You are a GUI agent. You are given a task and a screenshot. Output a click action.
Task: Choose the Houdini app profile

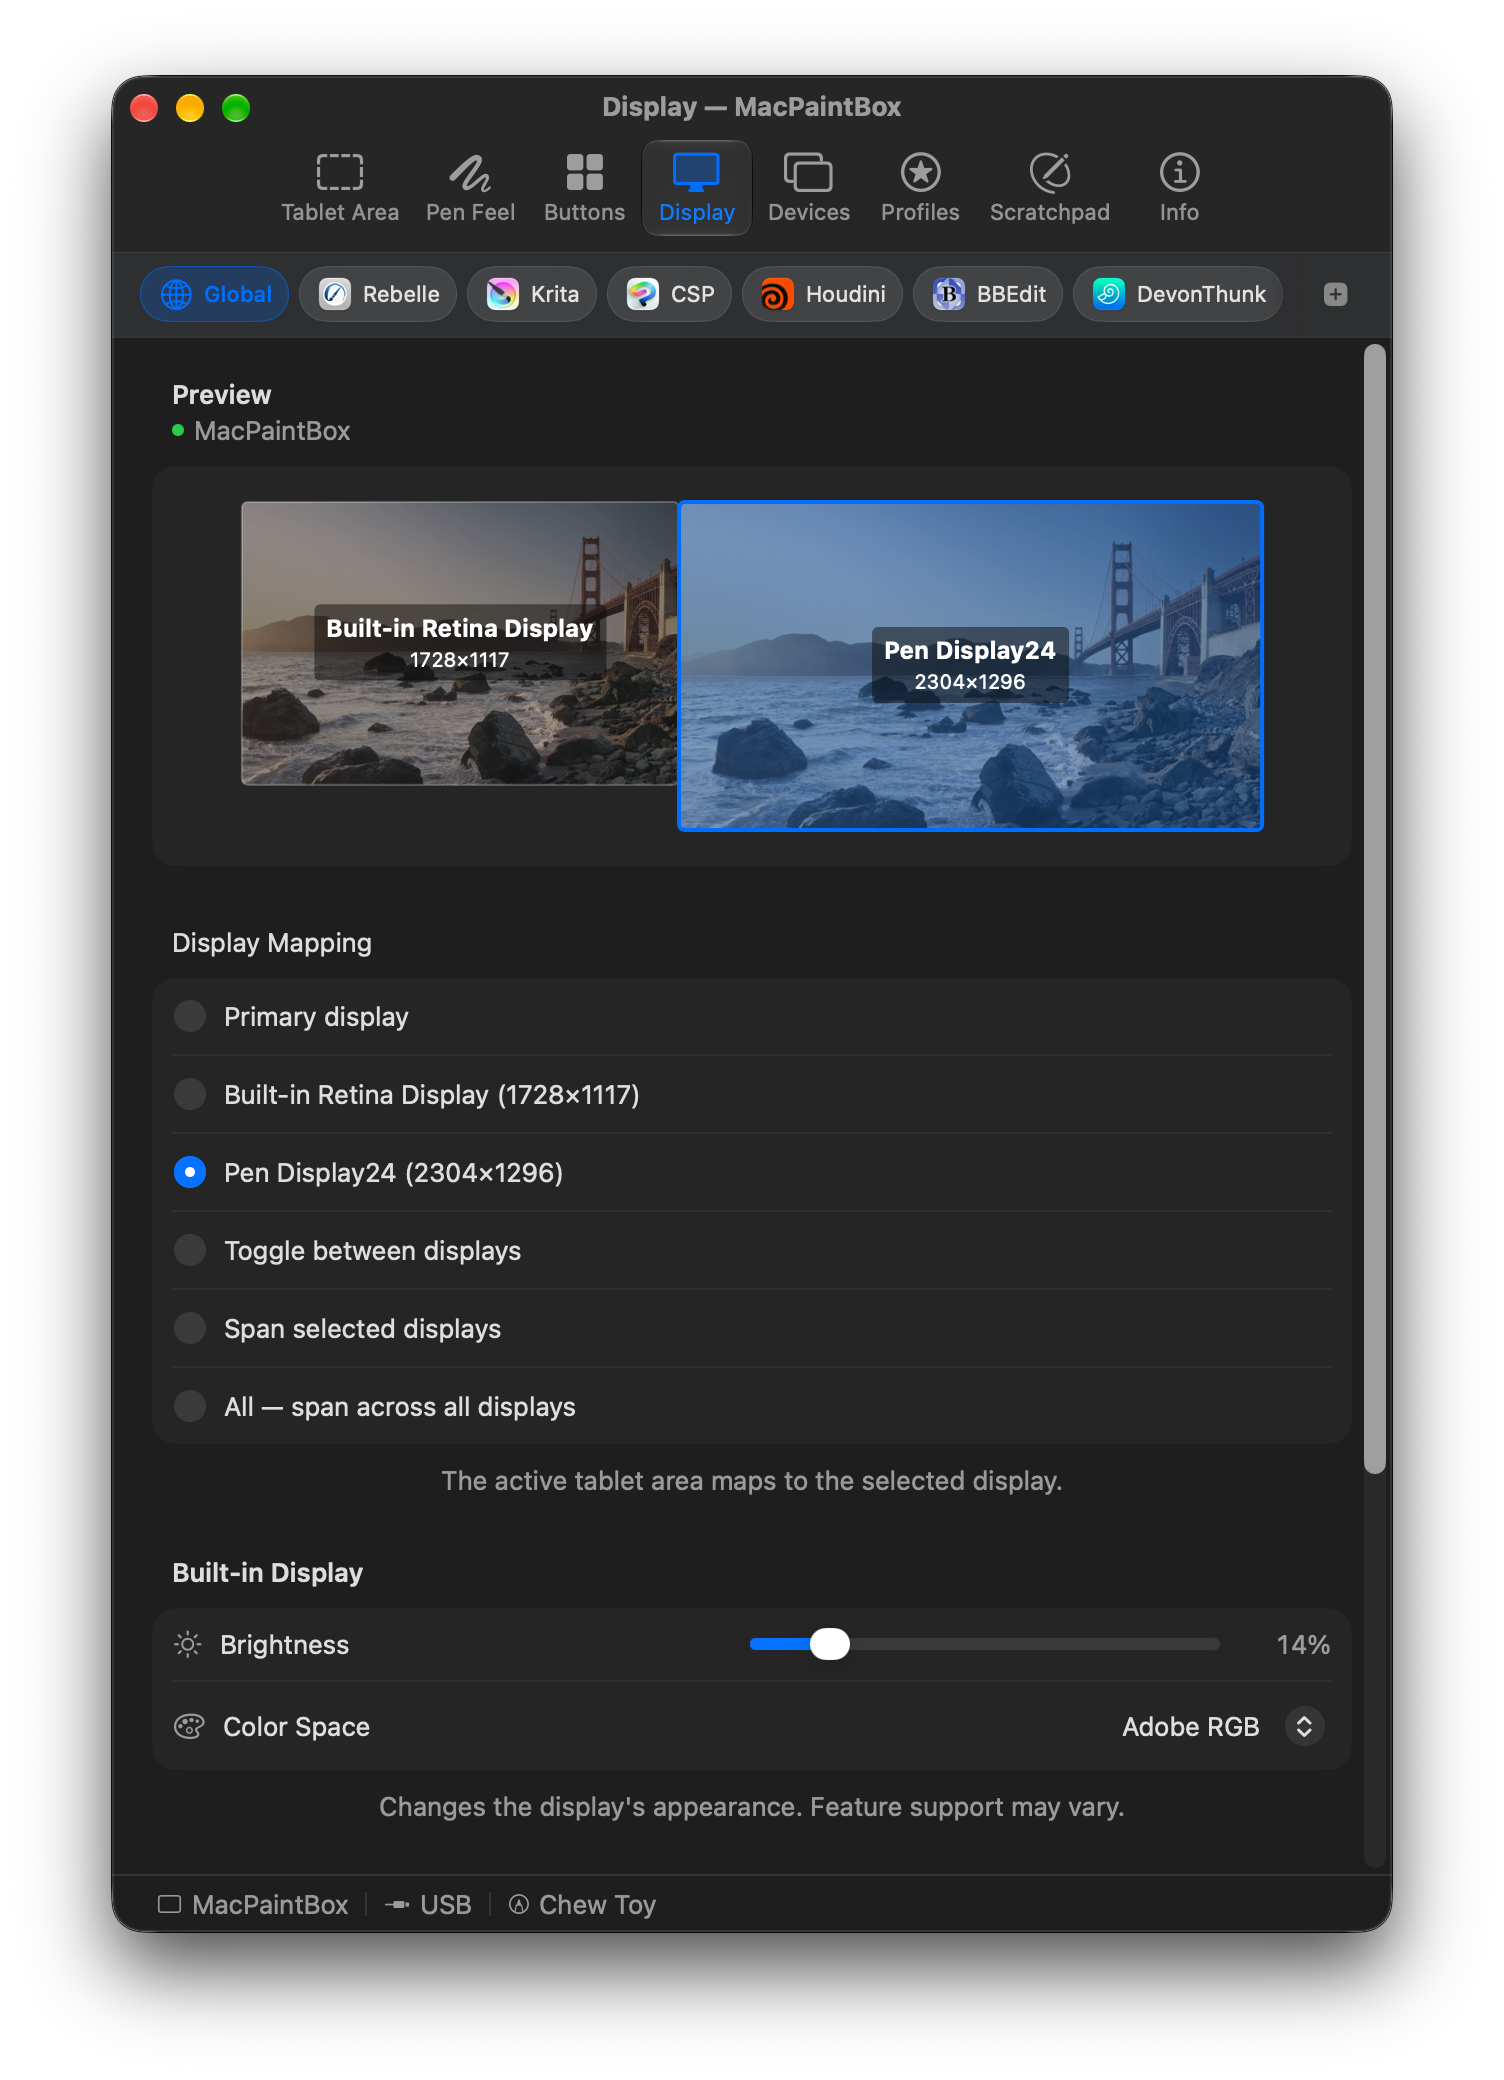click(x=823, y=294)
